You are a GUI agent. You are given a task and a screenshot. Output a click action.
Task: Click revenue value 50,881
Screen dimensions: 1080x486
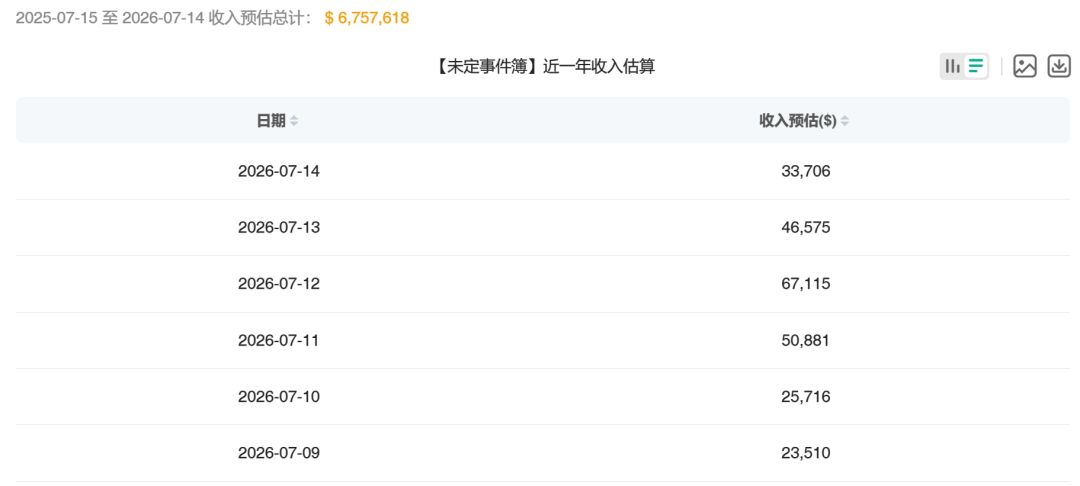(x=806, y=341)
